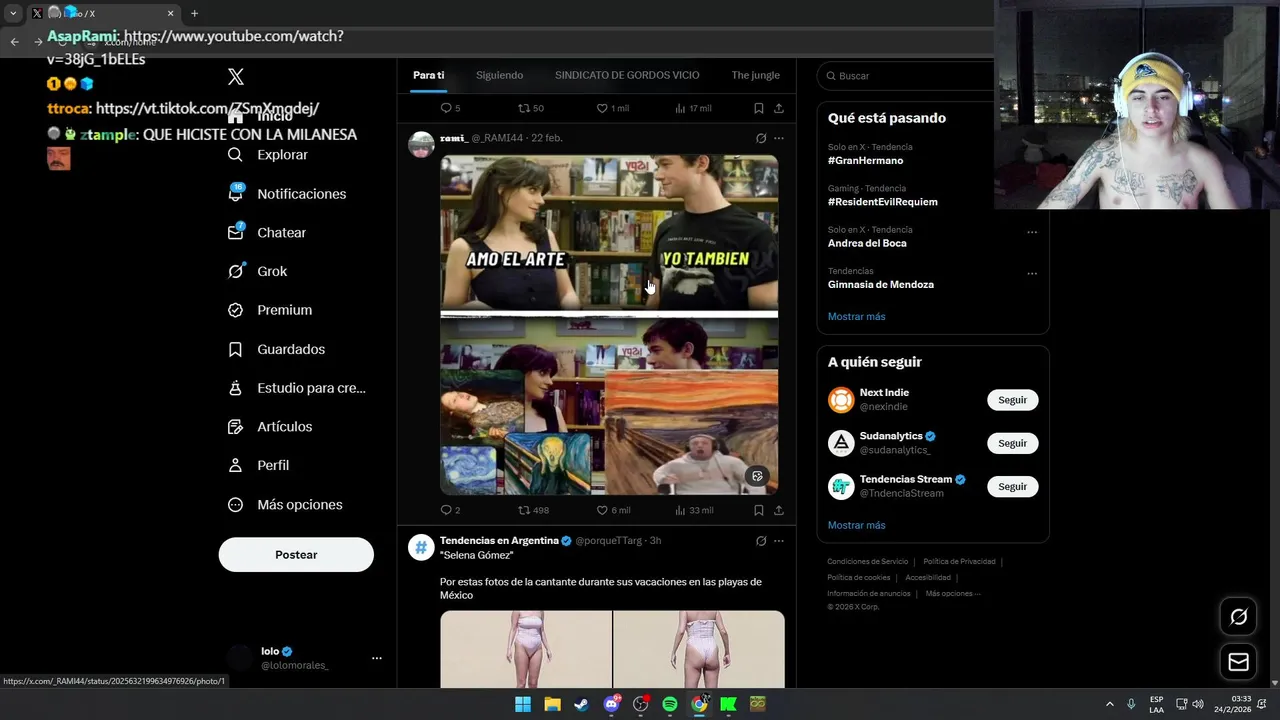The width and height of the screenshot is (1280, 720).
Task: Click the edit-image icon on the meme photo
Action: (x=757, y=476)
